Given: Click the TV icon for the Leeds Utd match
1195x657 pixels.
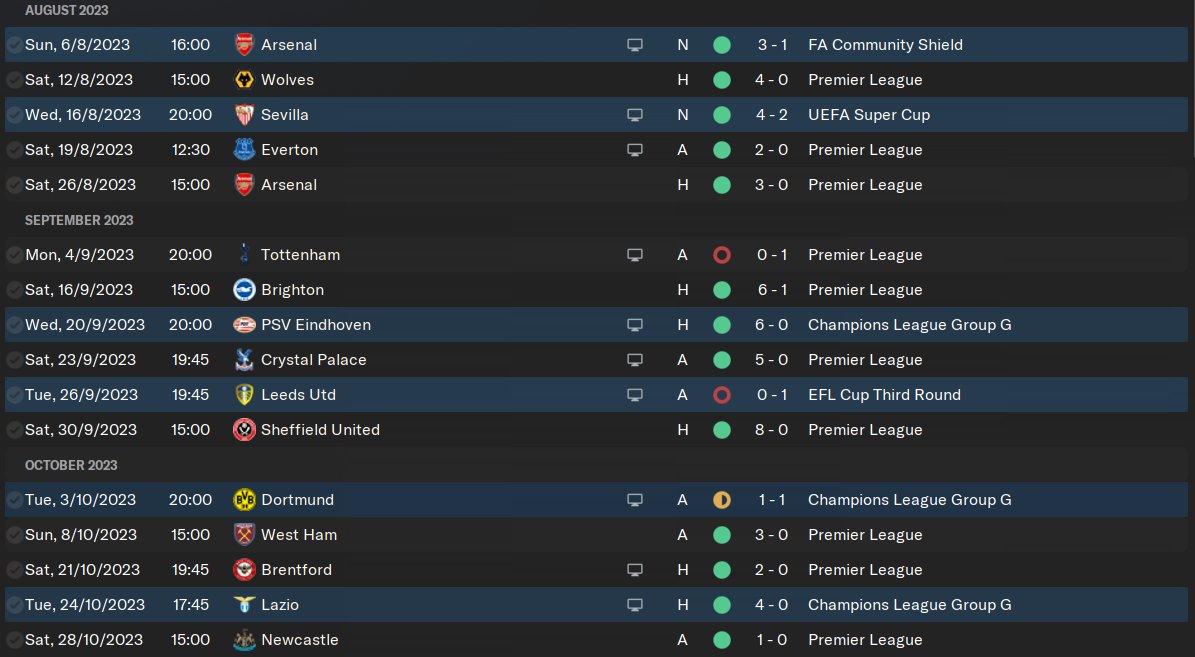Looking at the screenshot, I should [x=634, y=395].
